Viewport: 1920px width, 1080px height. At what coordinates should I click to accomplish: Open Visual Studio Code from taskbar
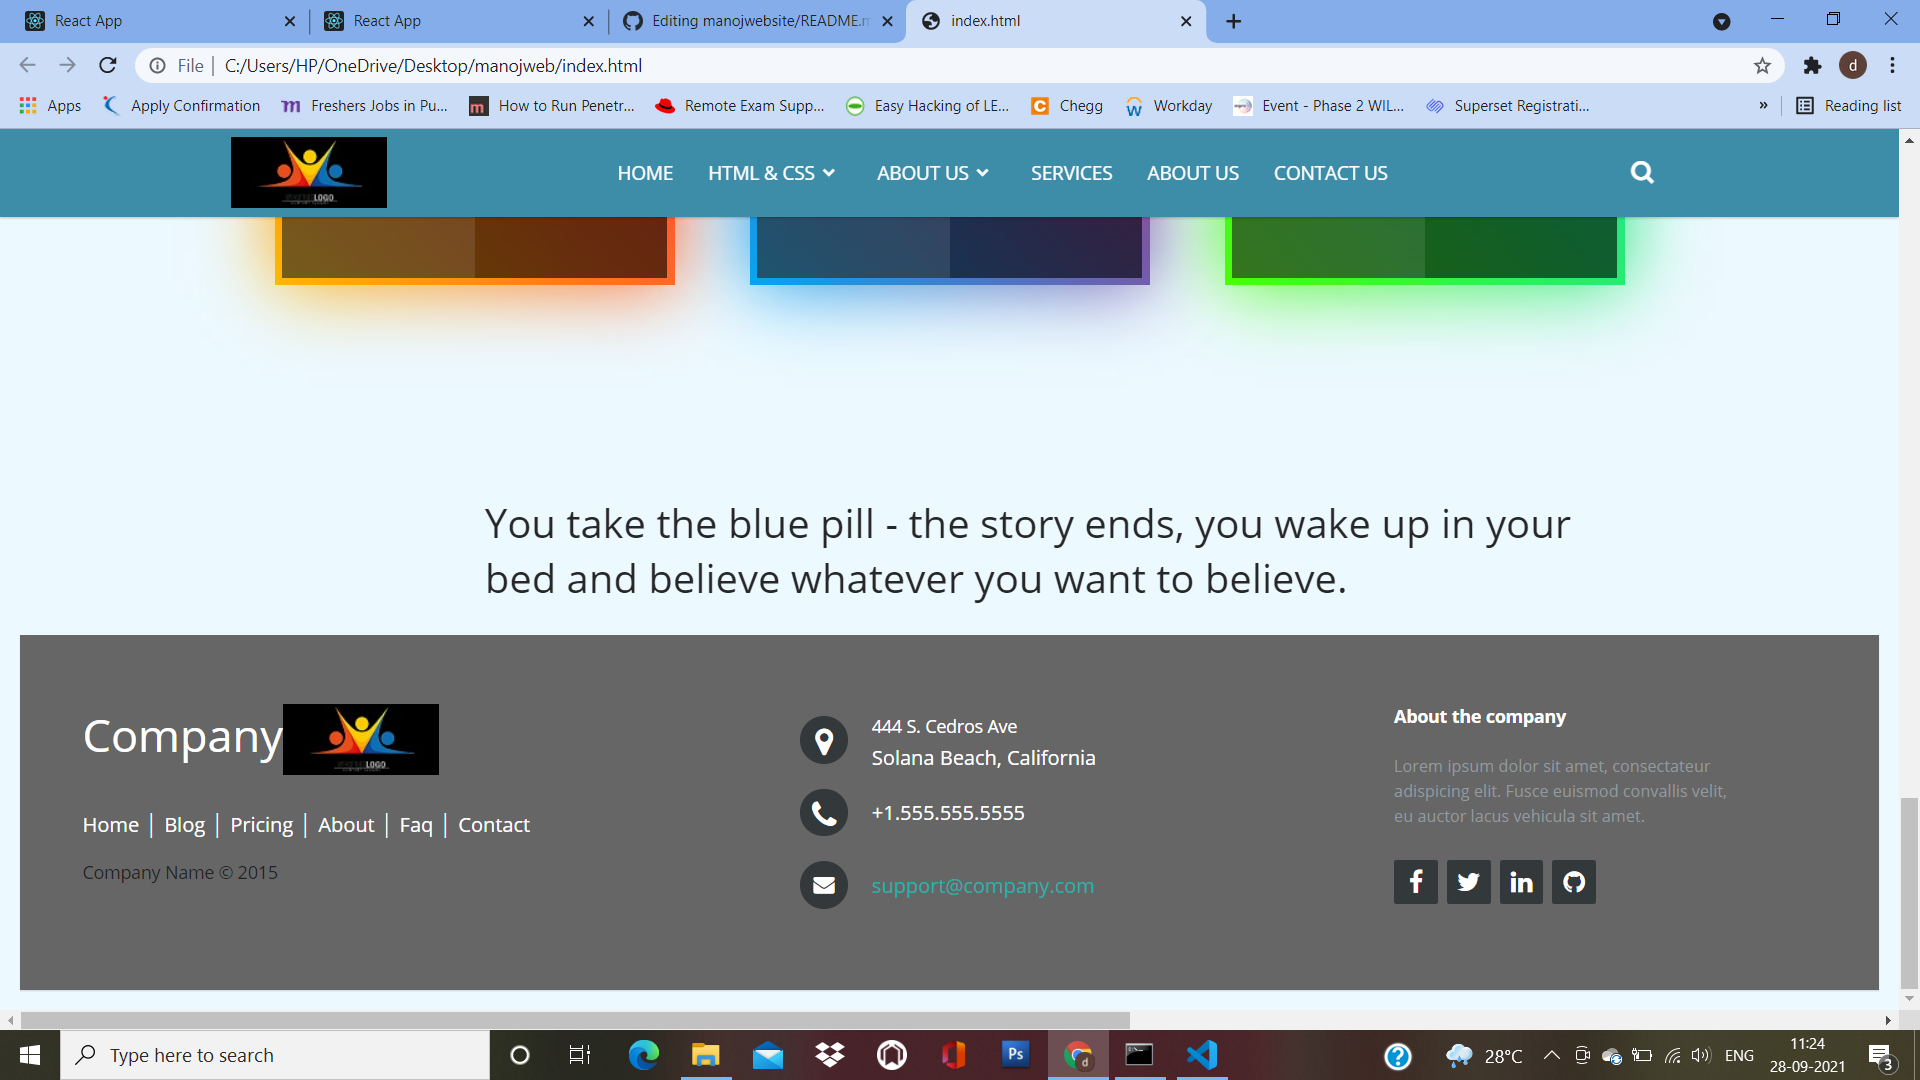tap(1201, 1055)
